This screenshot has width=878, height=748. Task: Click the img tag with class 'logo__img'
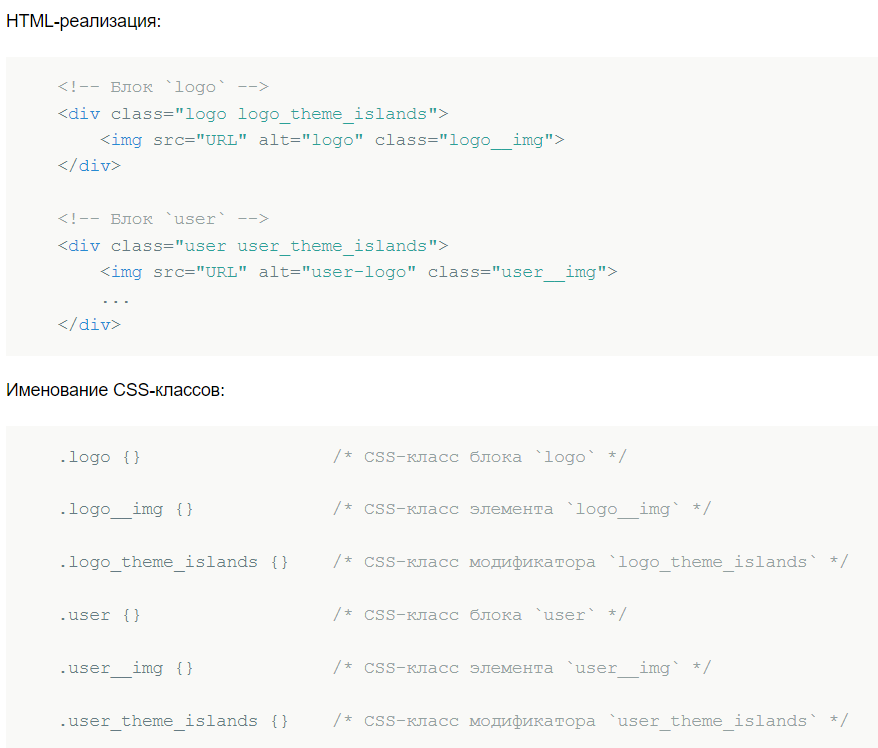pos(332,140)
